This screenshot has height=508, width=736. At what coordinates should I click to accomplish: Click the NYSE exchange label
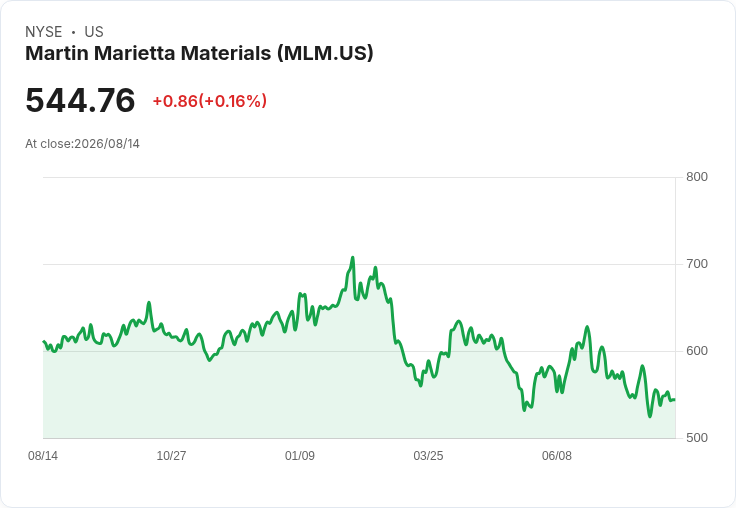[x=44, y=32]
